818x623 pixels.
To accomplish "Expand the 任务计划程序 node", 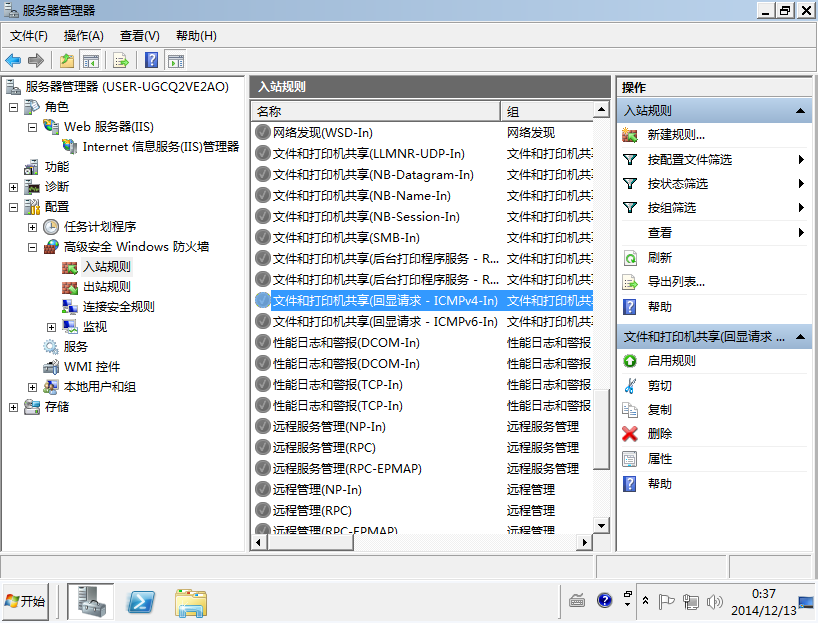I will [32, 227].
